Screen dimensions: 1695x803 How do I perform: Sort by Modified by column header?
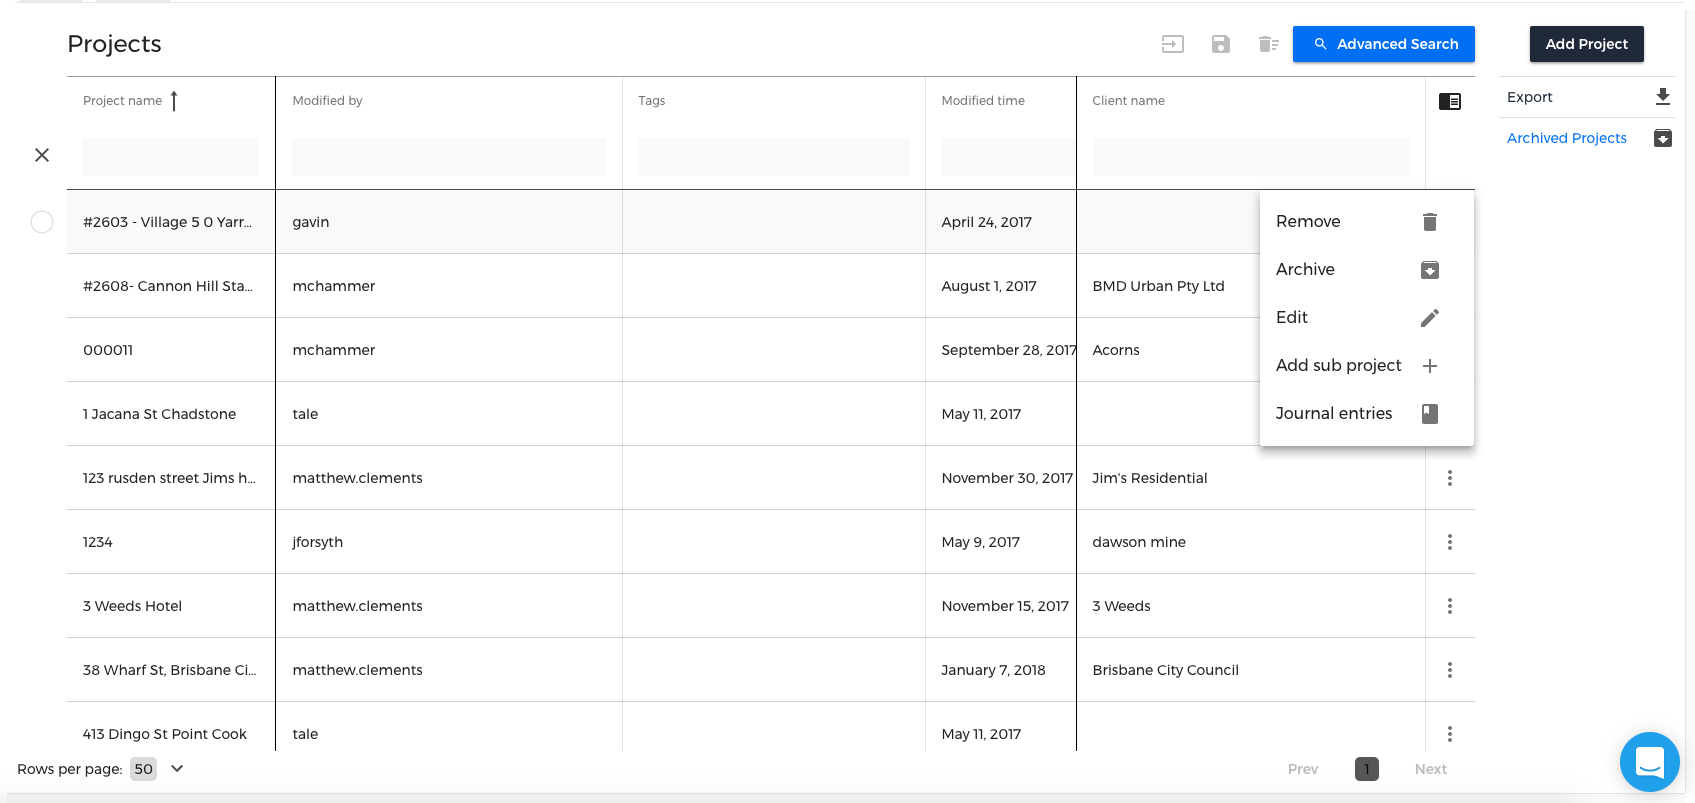[327, 101]
